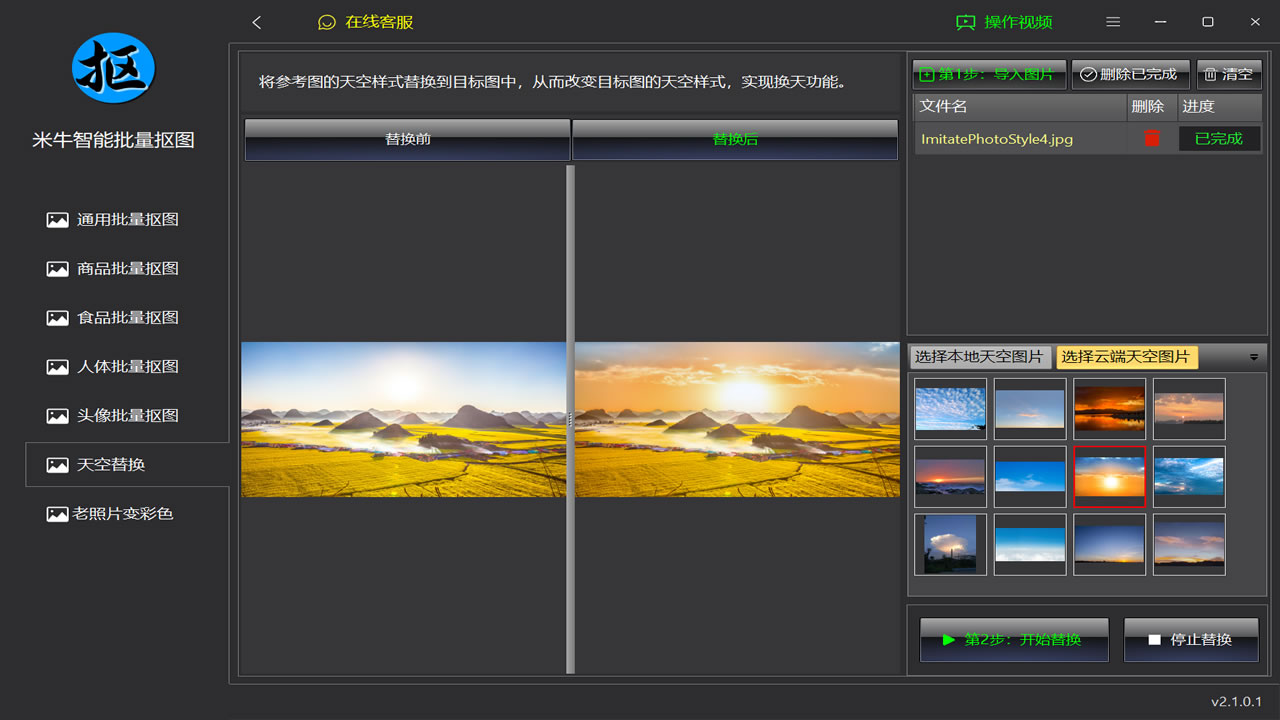Image resolution: width=1280 pixels, height=720 pixels.
Task: Click the 已完成 progress status cell
Action: tap(1219, 139)
